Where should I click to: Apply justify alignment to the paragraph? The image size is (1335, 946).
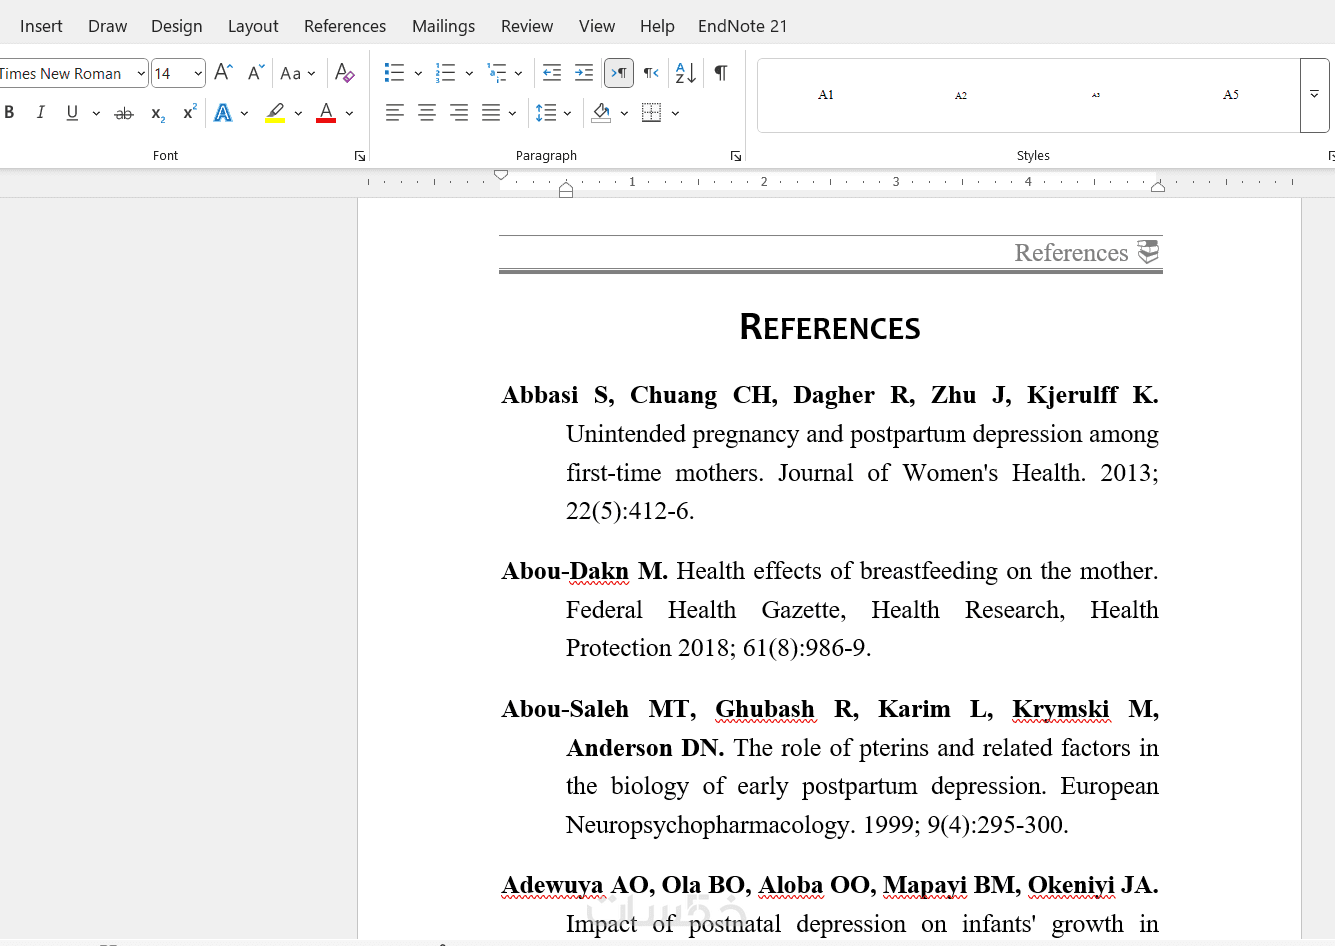[x=491, y=113]
